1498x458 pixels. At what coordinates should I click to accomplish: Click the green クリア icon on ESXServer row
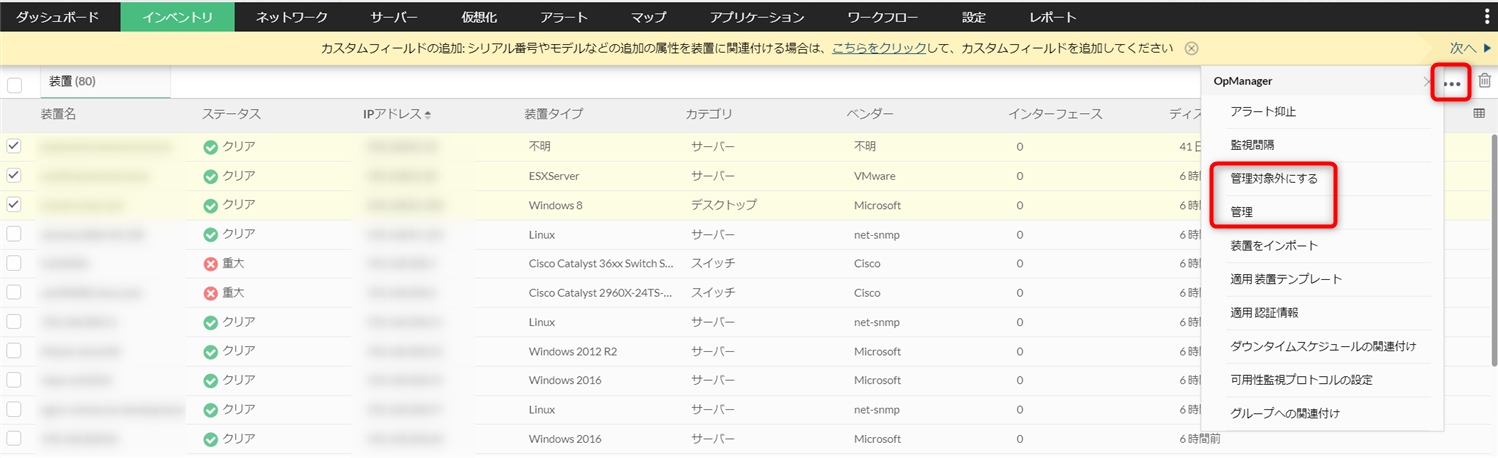(210, 176)
